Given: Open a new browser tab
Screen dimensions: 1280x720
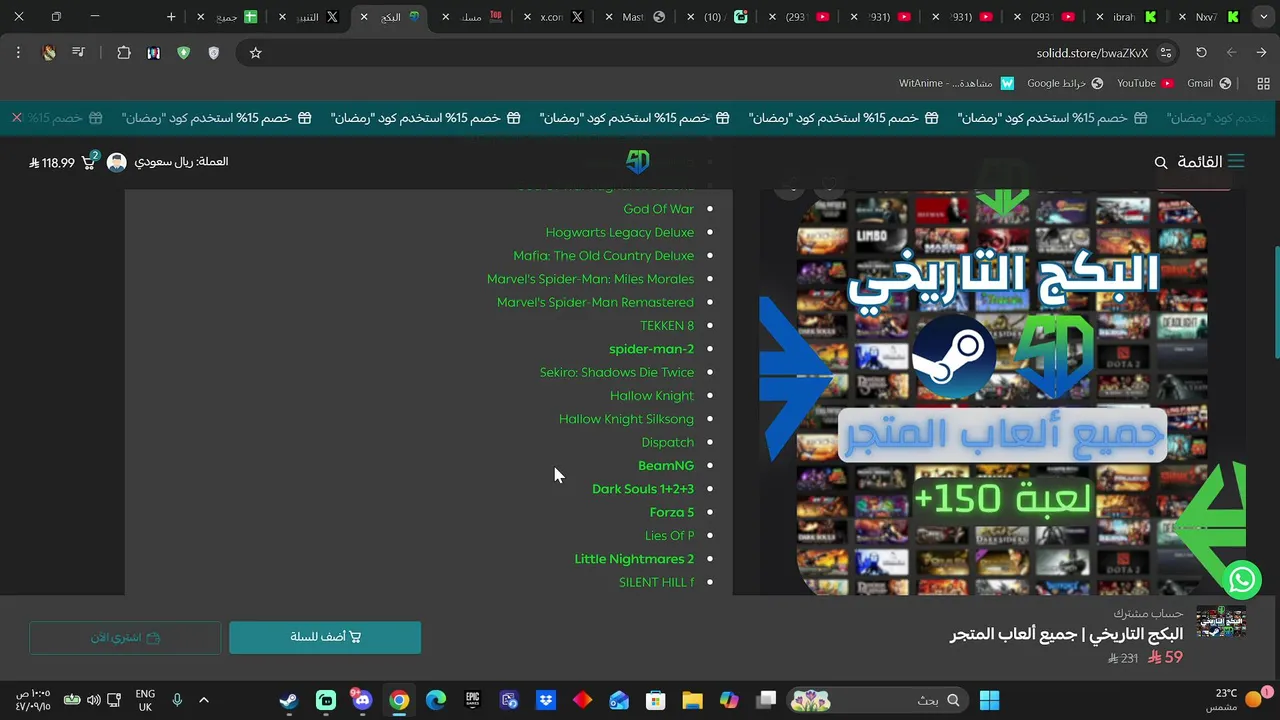Looking at the screenshot, I should tap(171, 17).
